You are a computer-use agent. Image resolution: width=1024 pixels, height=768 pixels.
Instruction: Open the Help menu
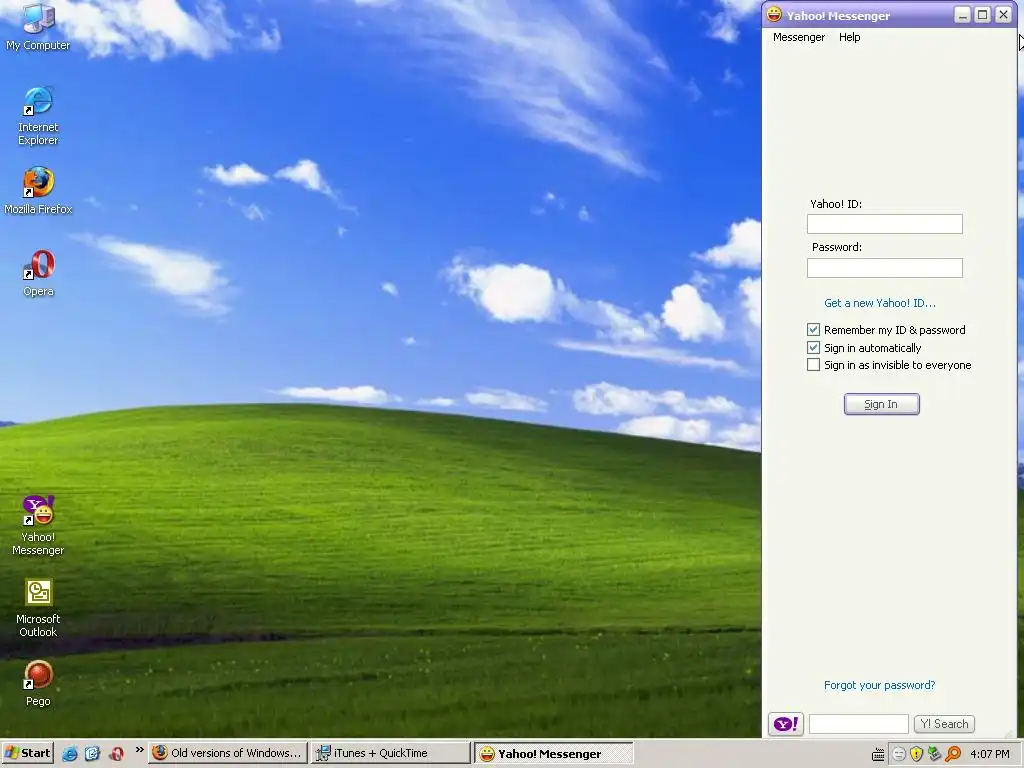849,37
